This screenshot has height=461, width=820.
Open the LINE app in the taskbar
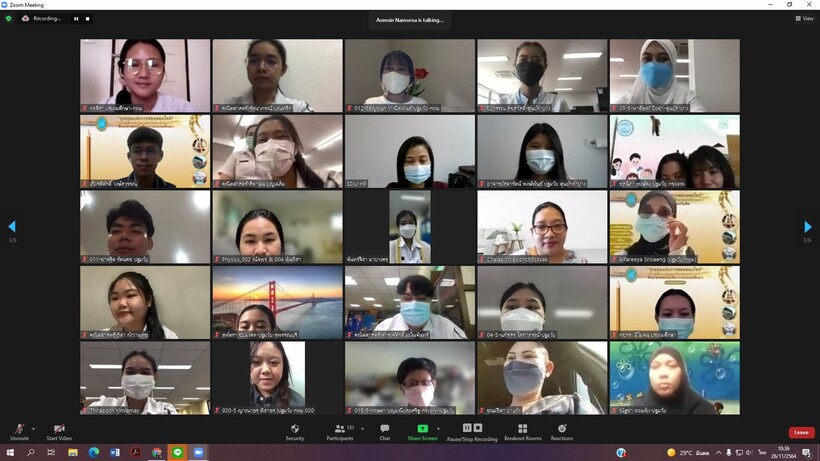coord(177,453)
